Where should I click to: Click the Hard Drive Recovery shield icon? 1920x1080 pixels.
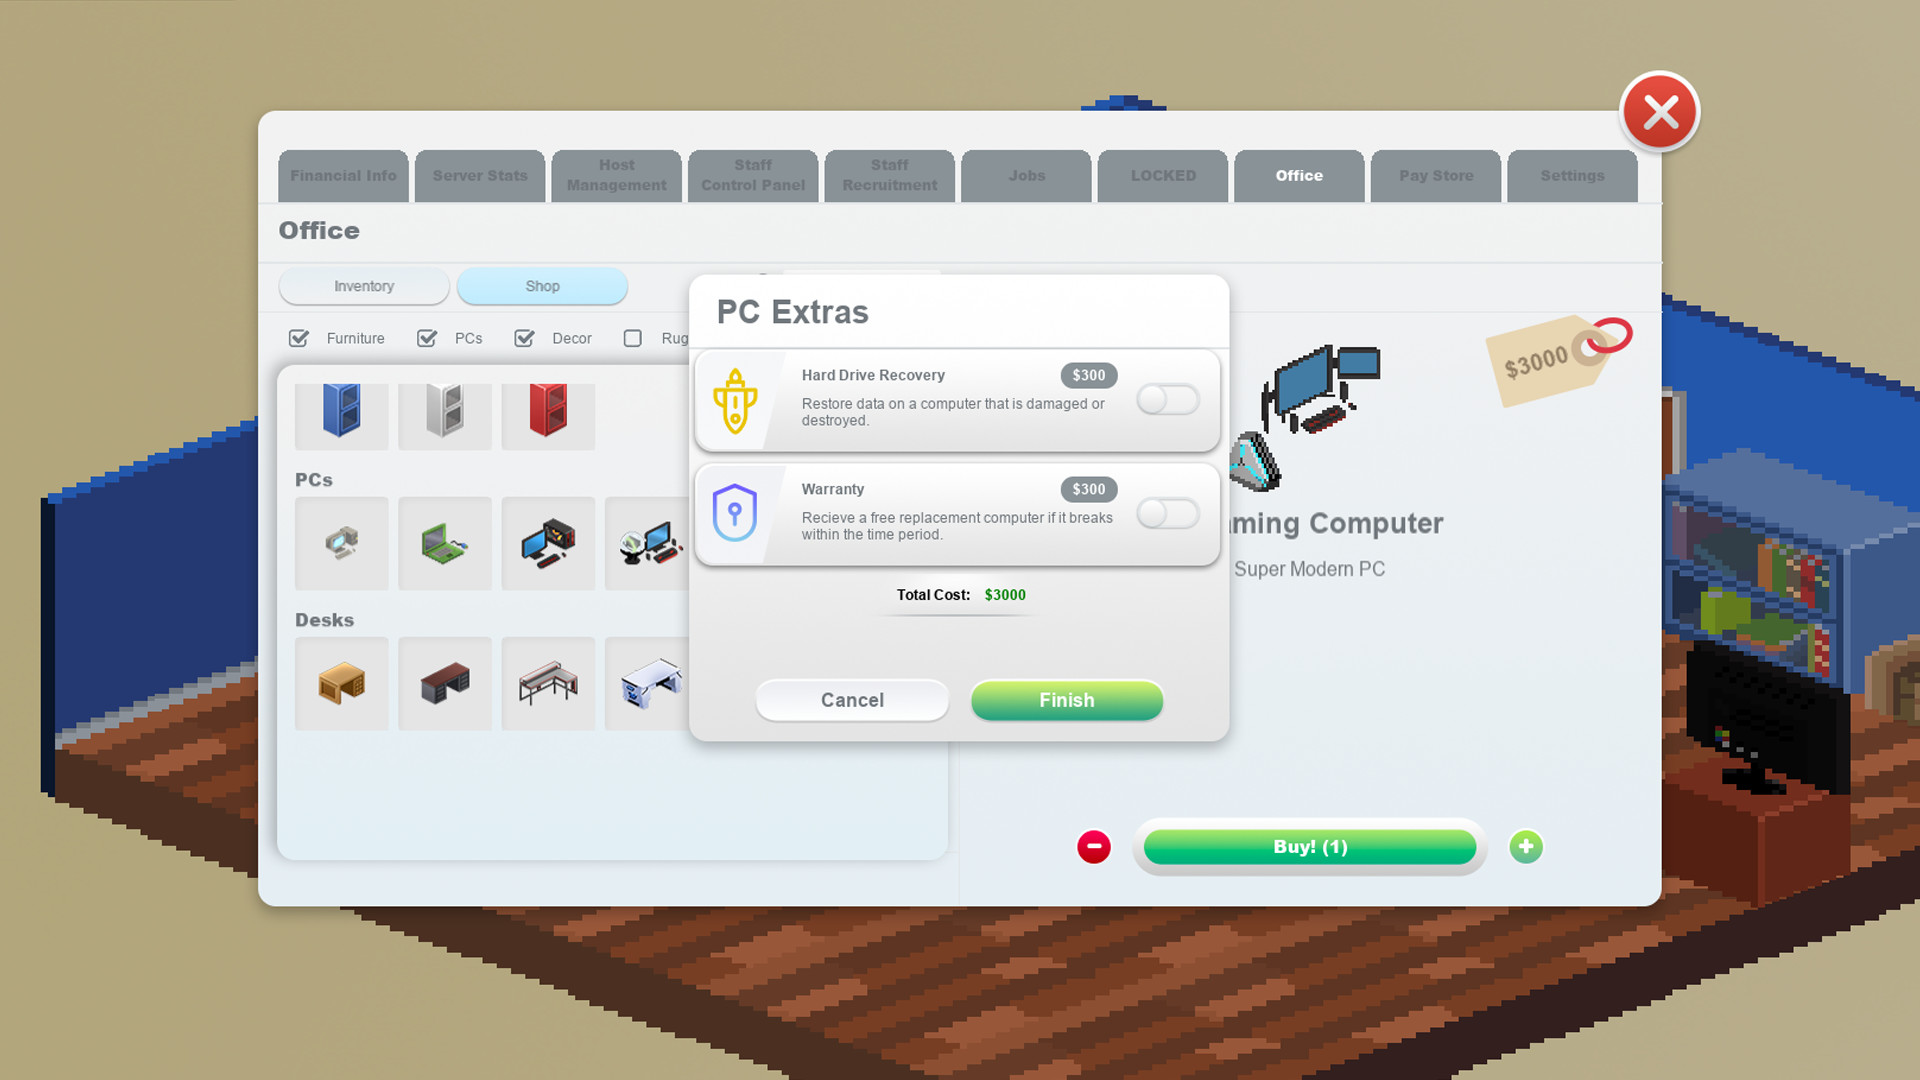point(735,396)
